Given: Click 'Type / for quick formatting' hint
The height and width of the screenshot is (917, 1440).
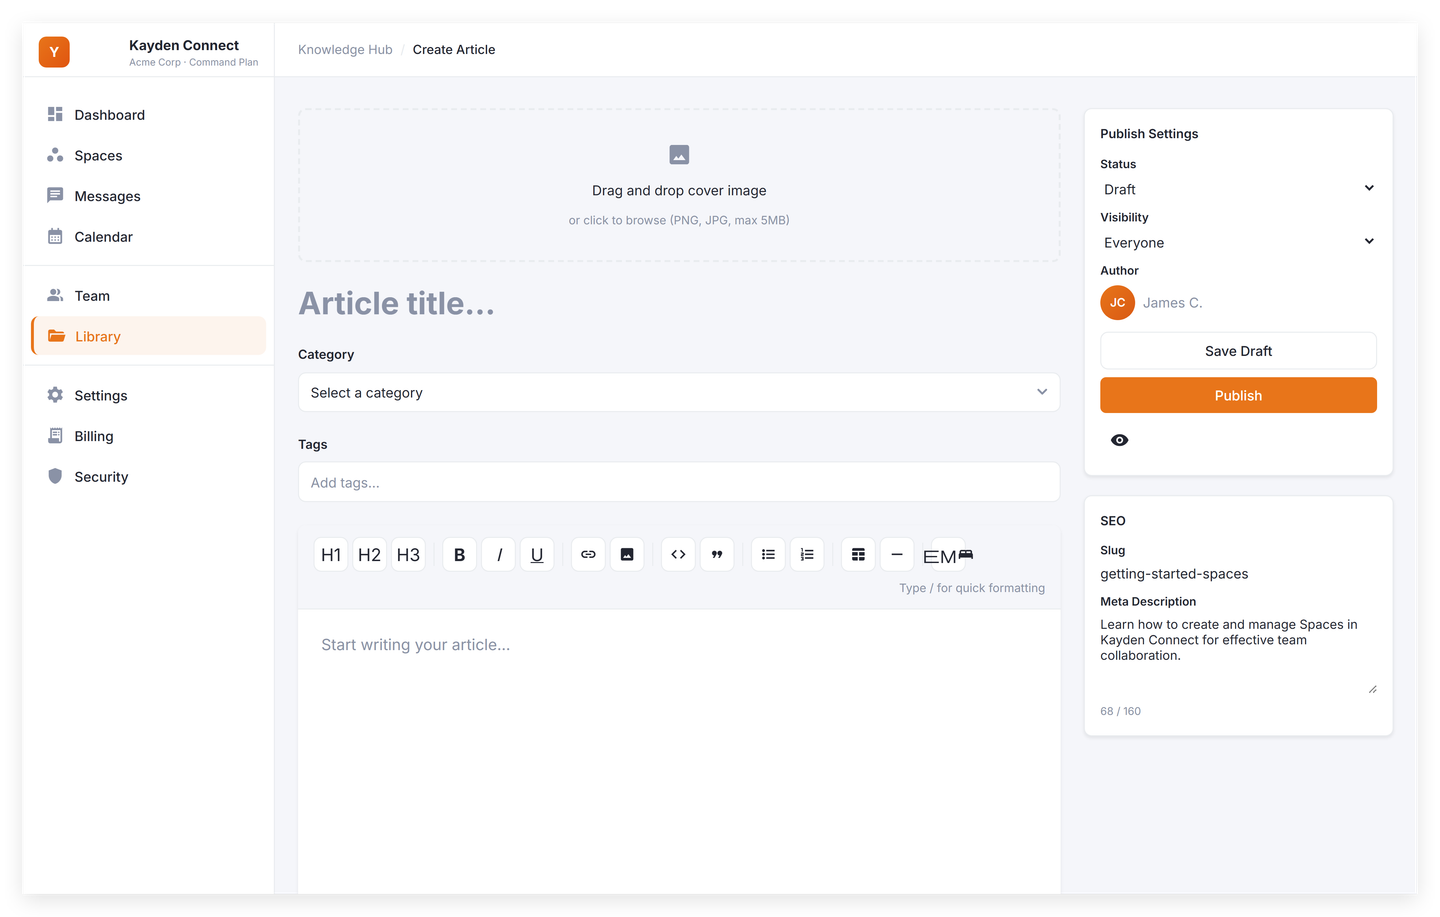Looking at the screenshot, I should (x=972, y=588).
